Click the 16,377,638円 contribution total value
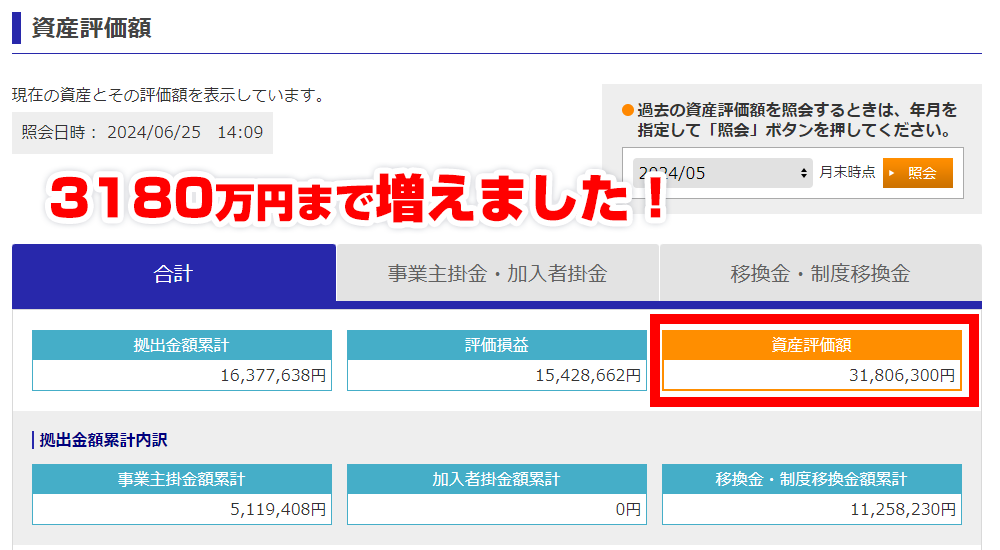 tap(273, 375)
